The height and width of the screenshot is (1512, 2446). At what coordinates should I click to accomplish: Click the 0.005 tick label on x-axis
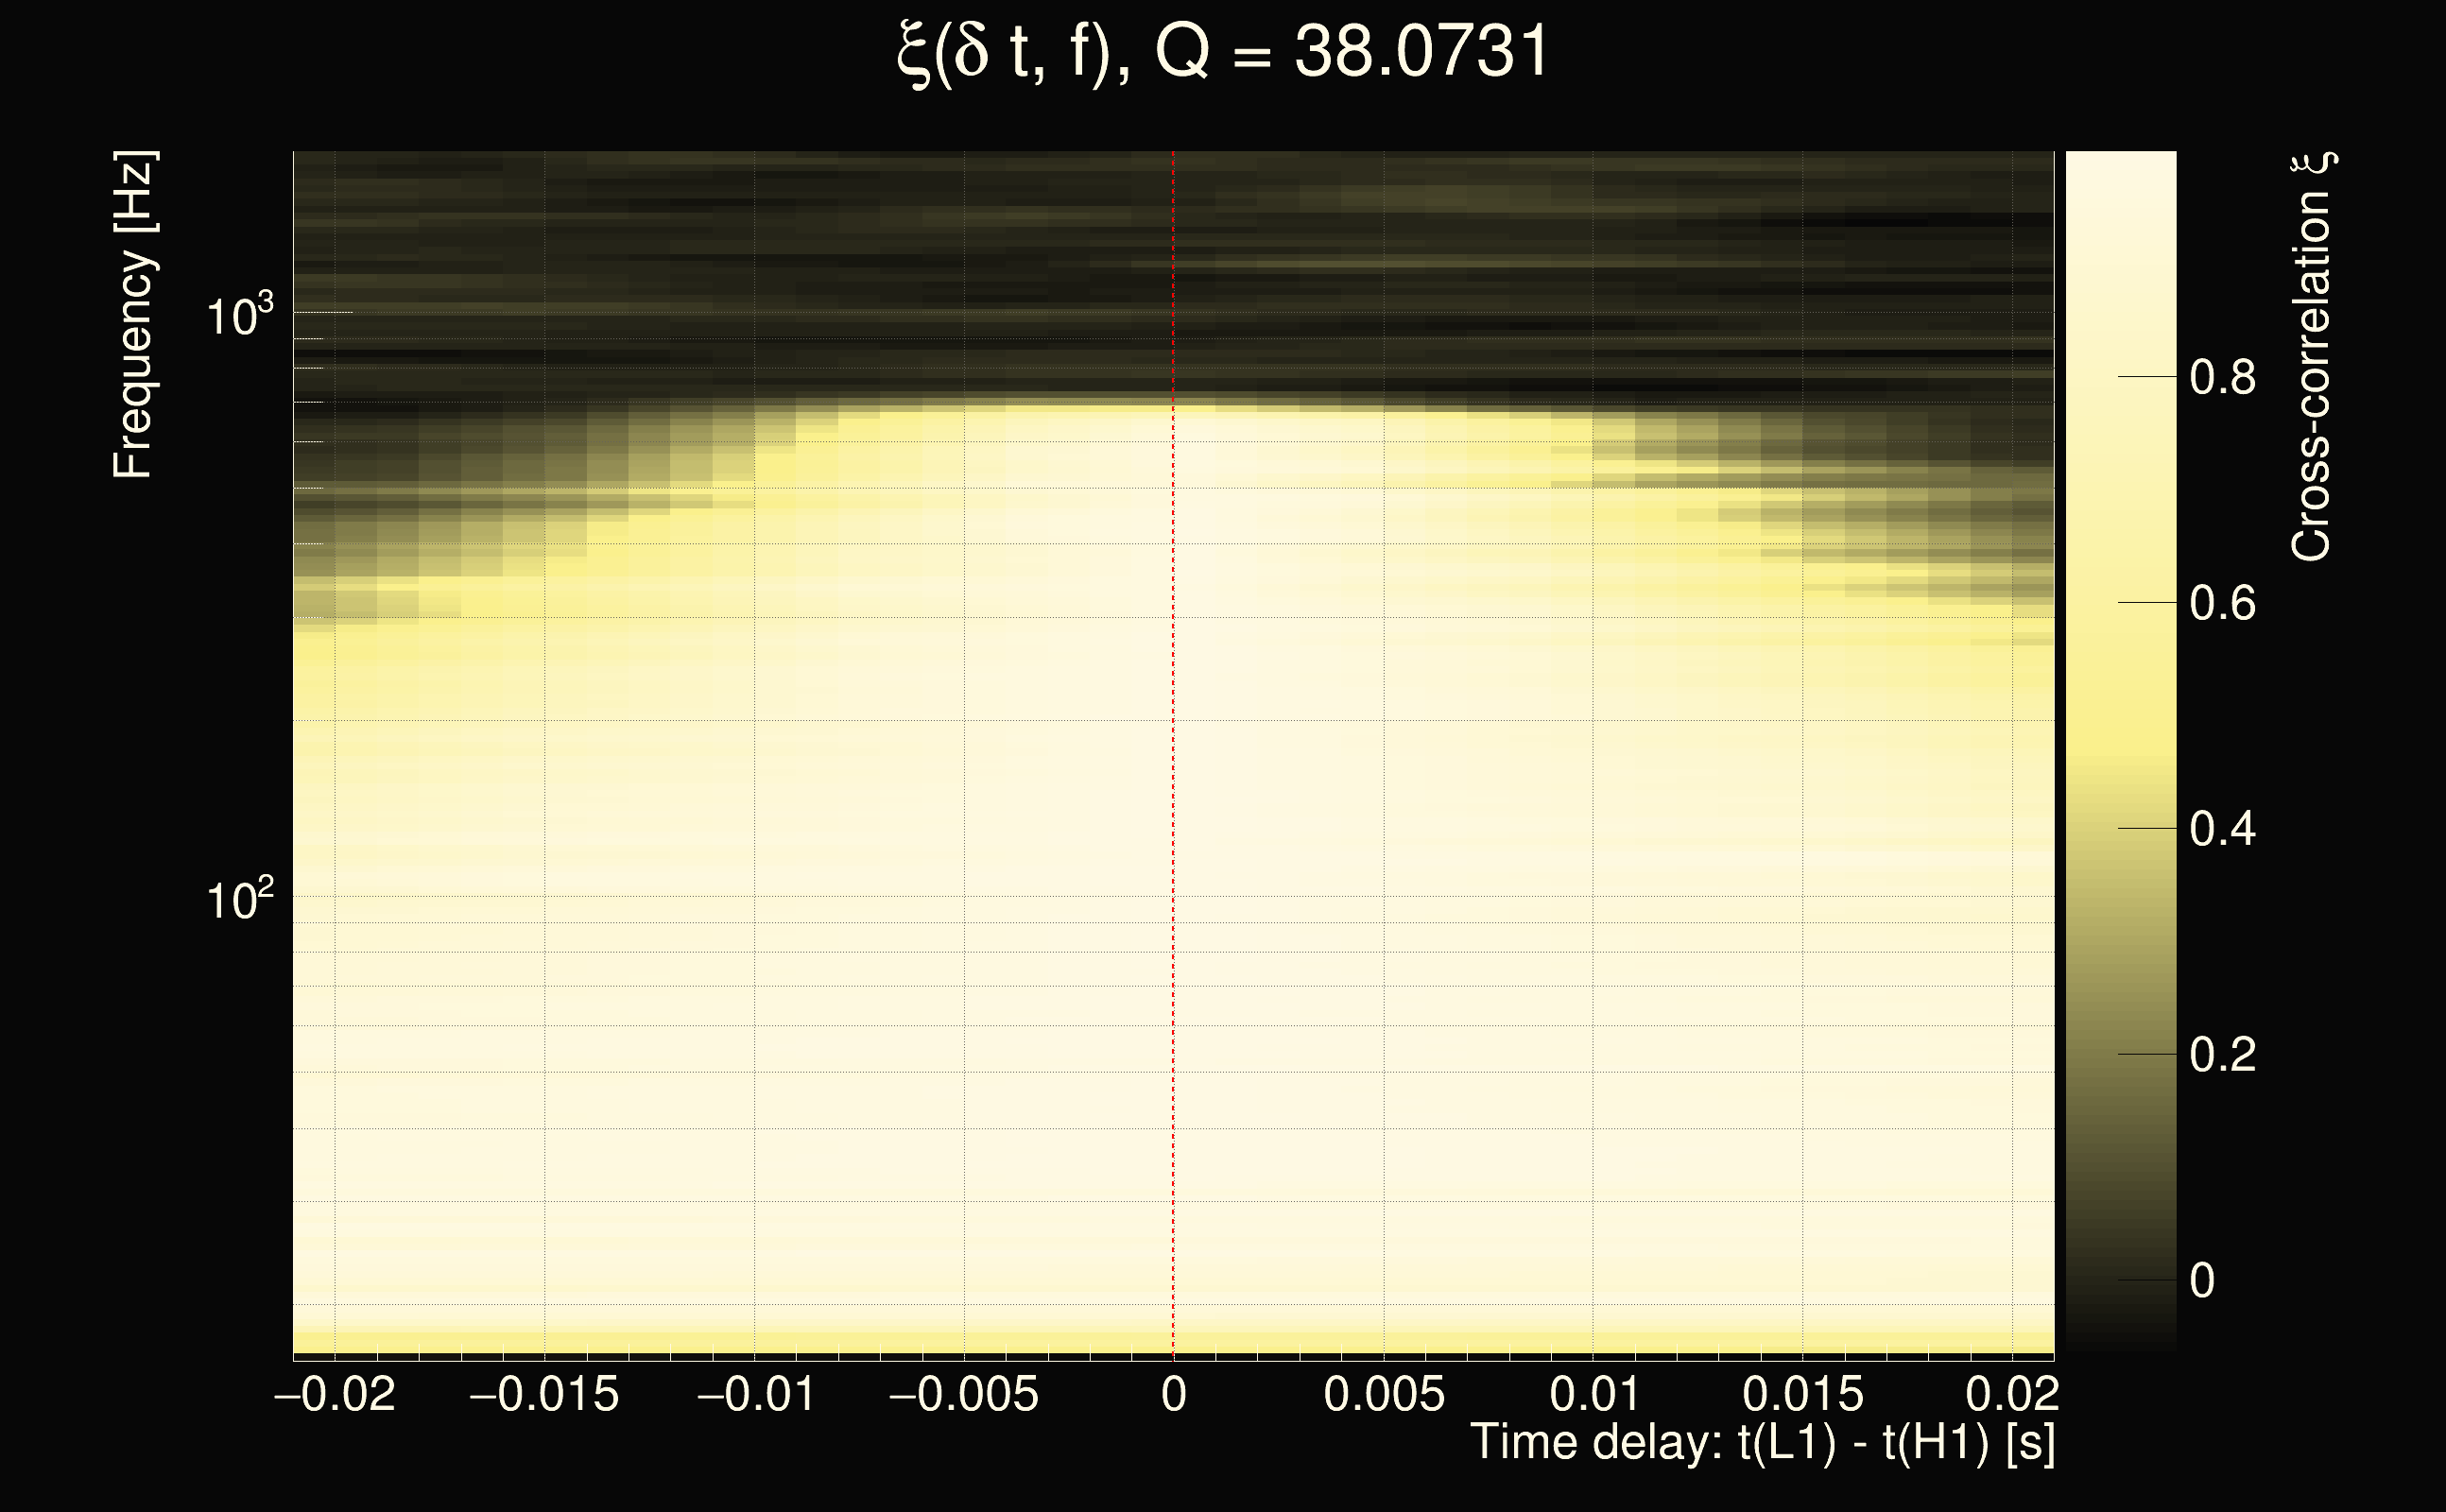tap(1384, 1394)
